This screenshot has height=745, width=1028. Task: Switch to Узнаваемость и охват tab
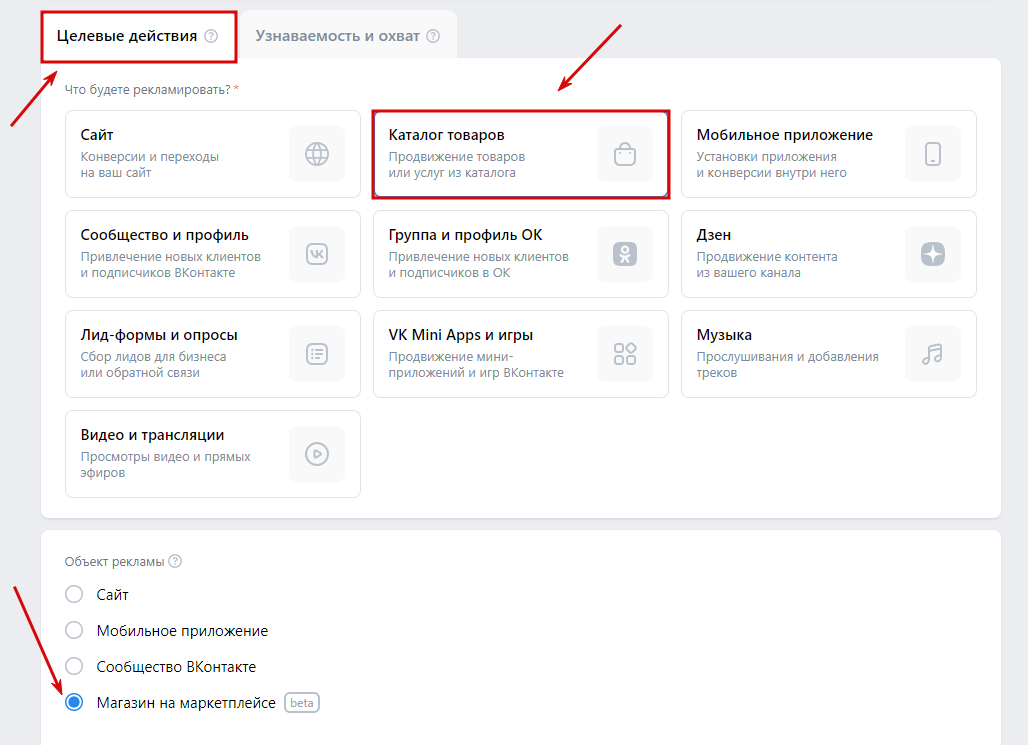point(336,36)
